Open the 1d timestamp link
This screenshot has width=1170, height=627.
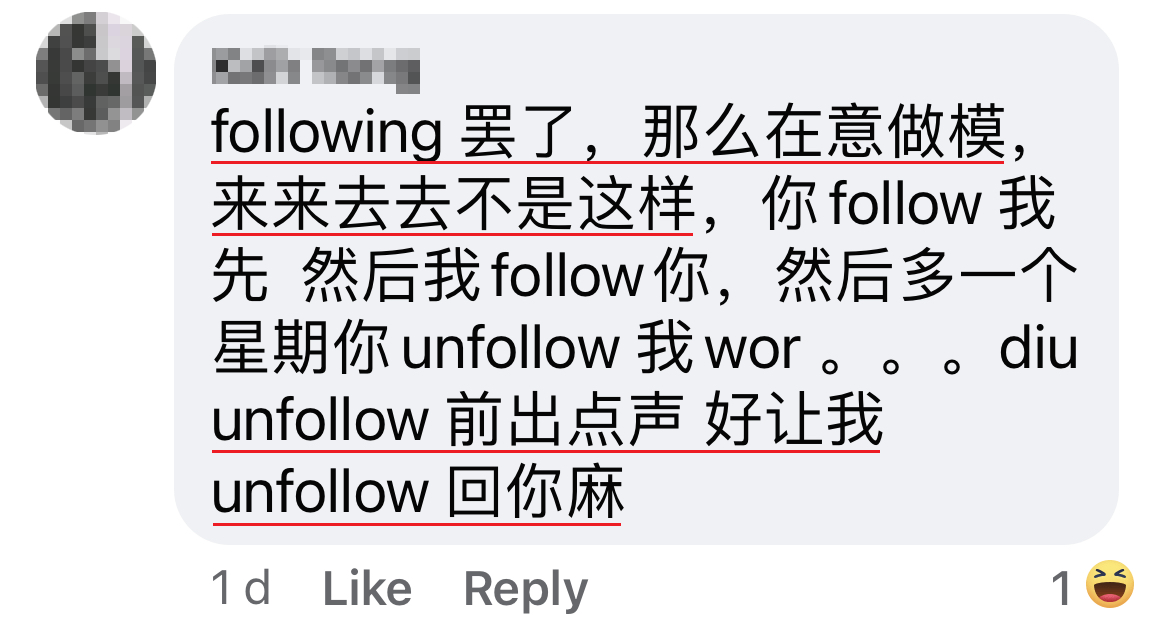pos(241,587)
